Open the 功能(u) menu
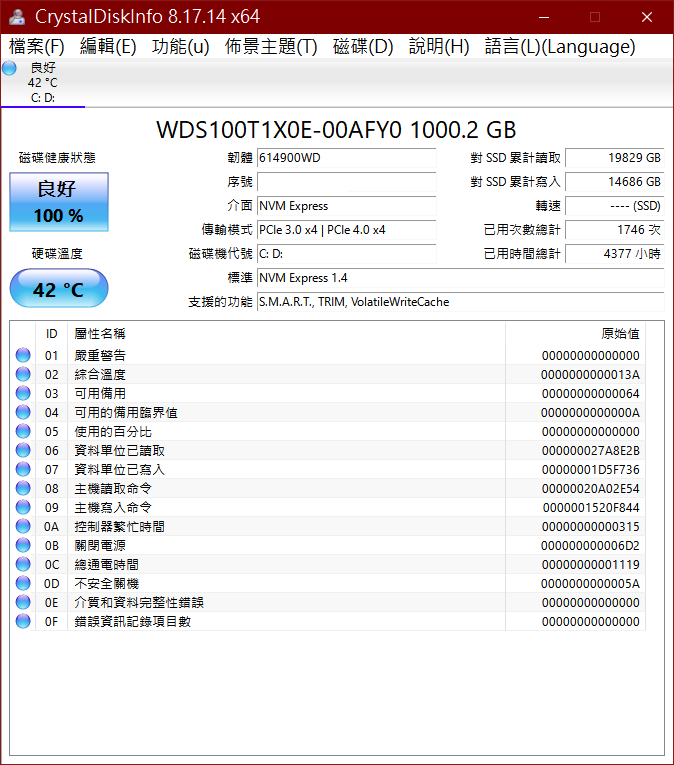Image resolution: width=674 pixels, height=765 pixels. 181,47
